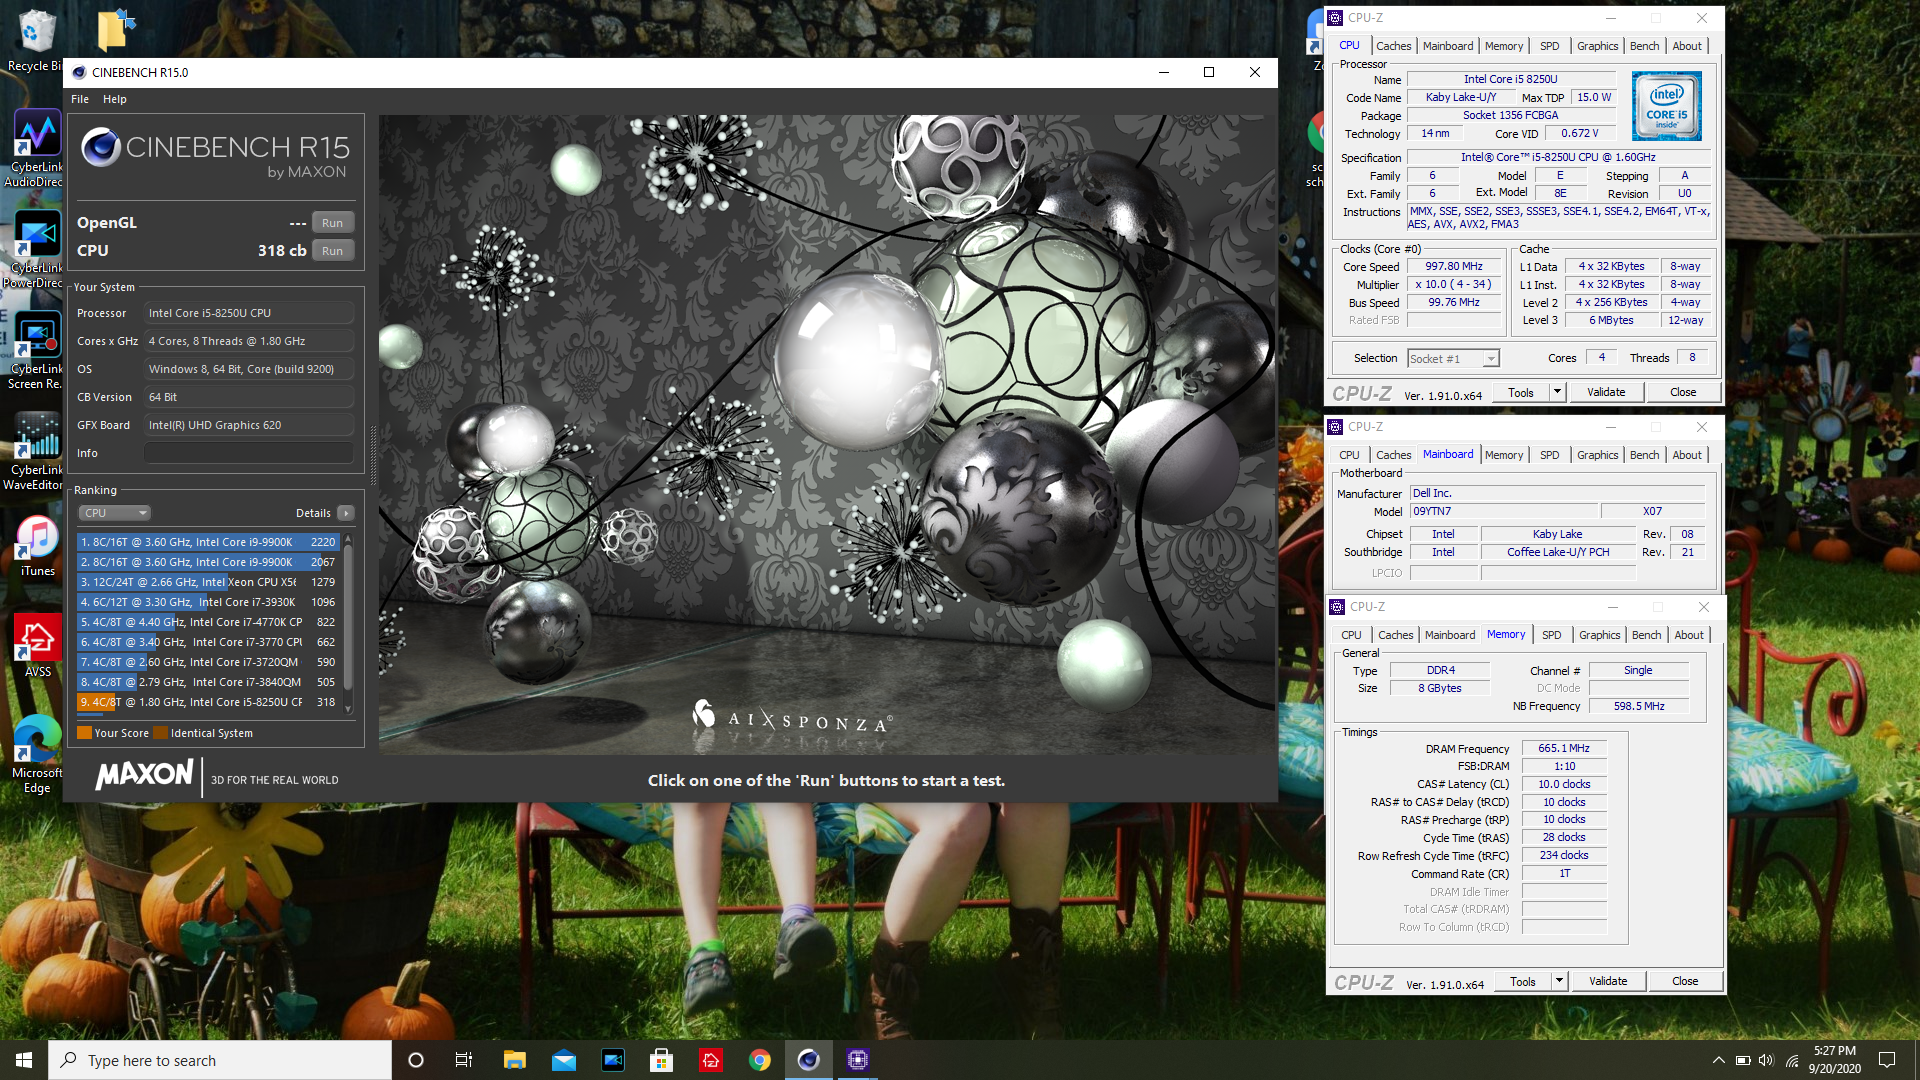Open volume control in system tray
1920x1080 pixels.
pos(1766,1060)
